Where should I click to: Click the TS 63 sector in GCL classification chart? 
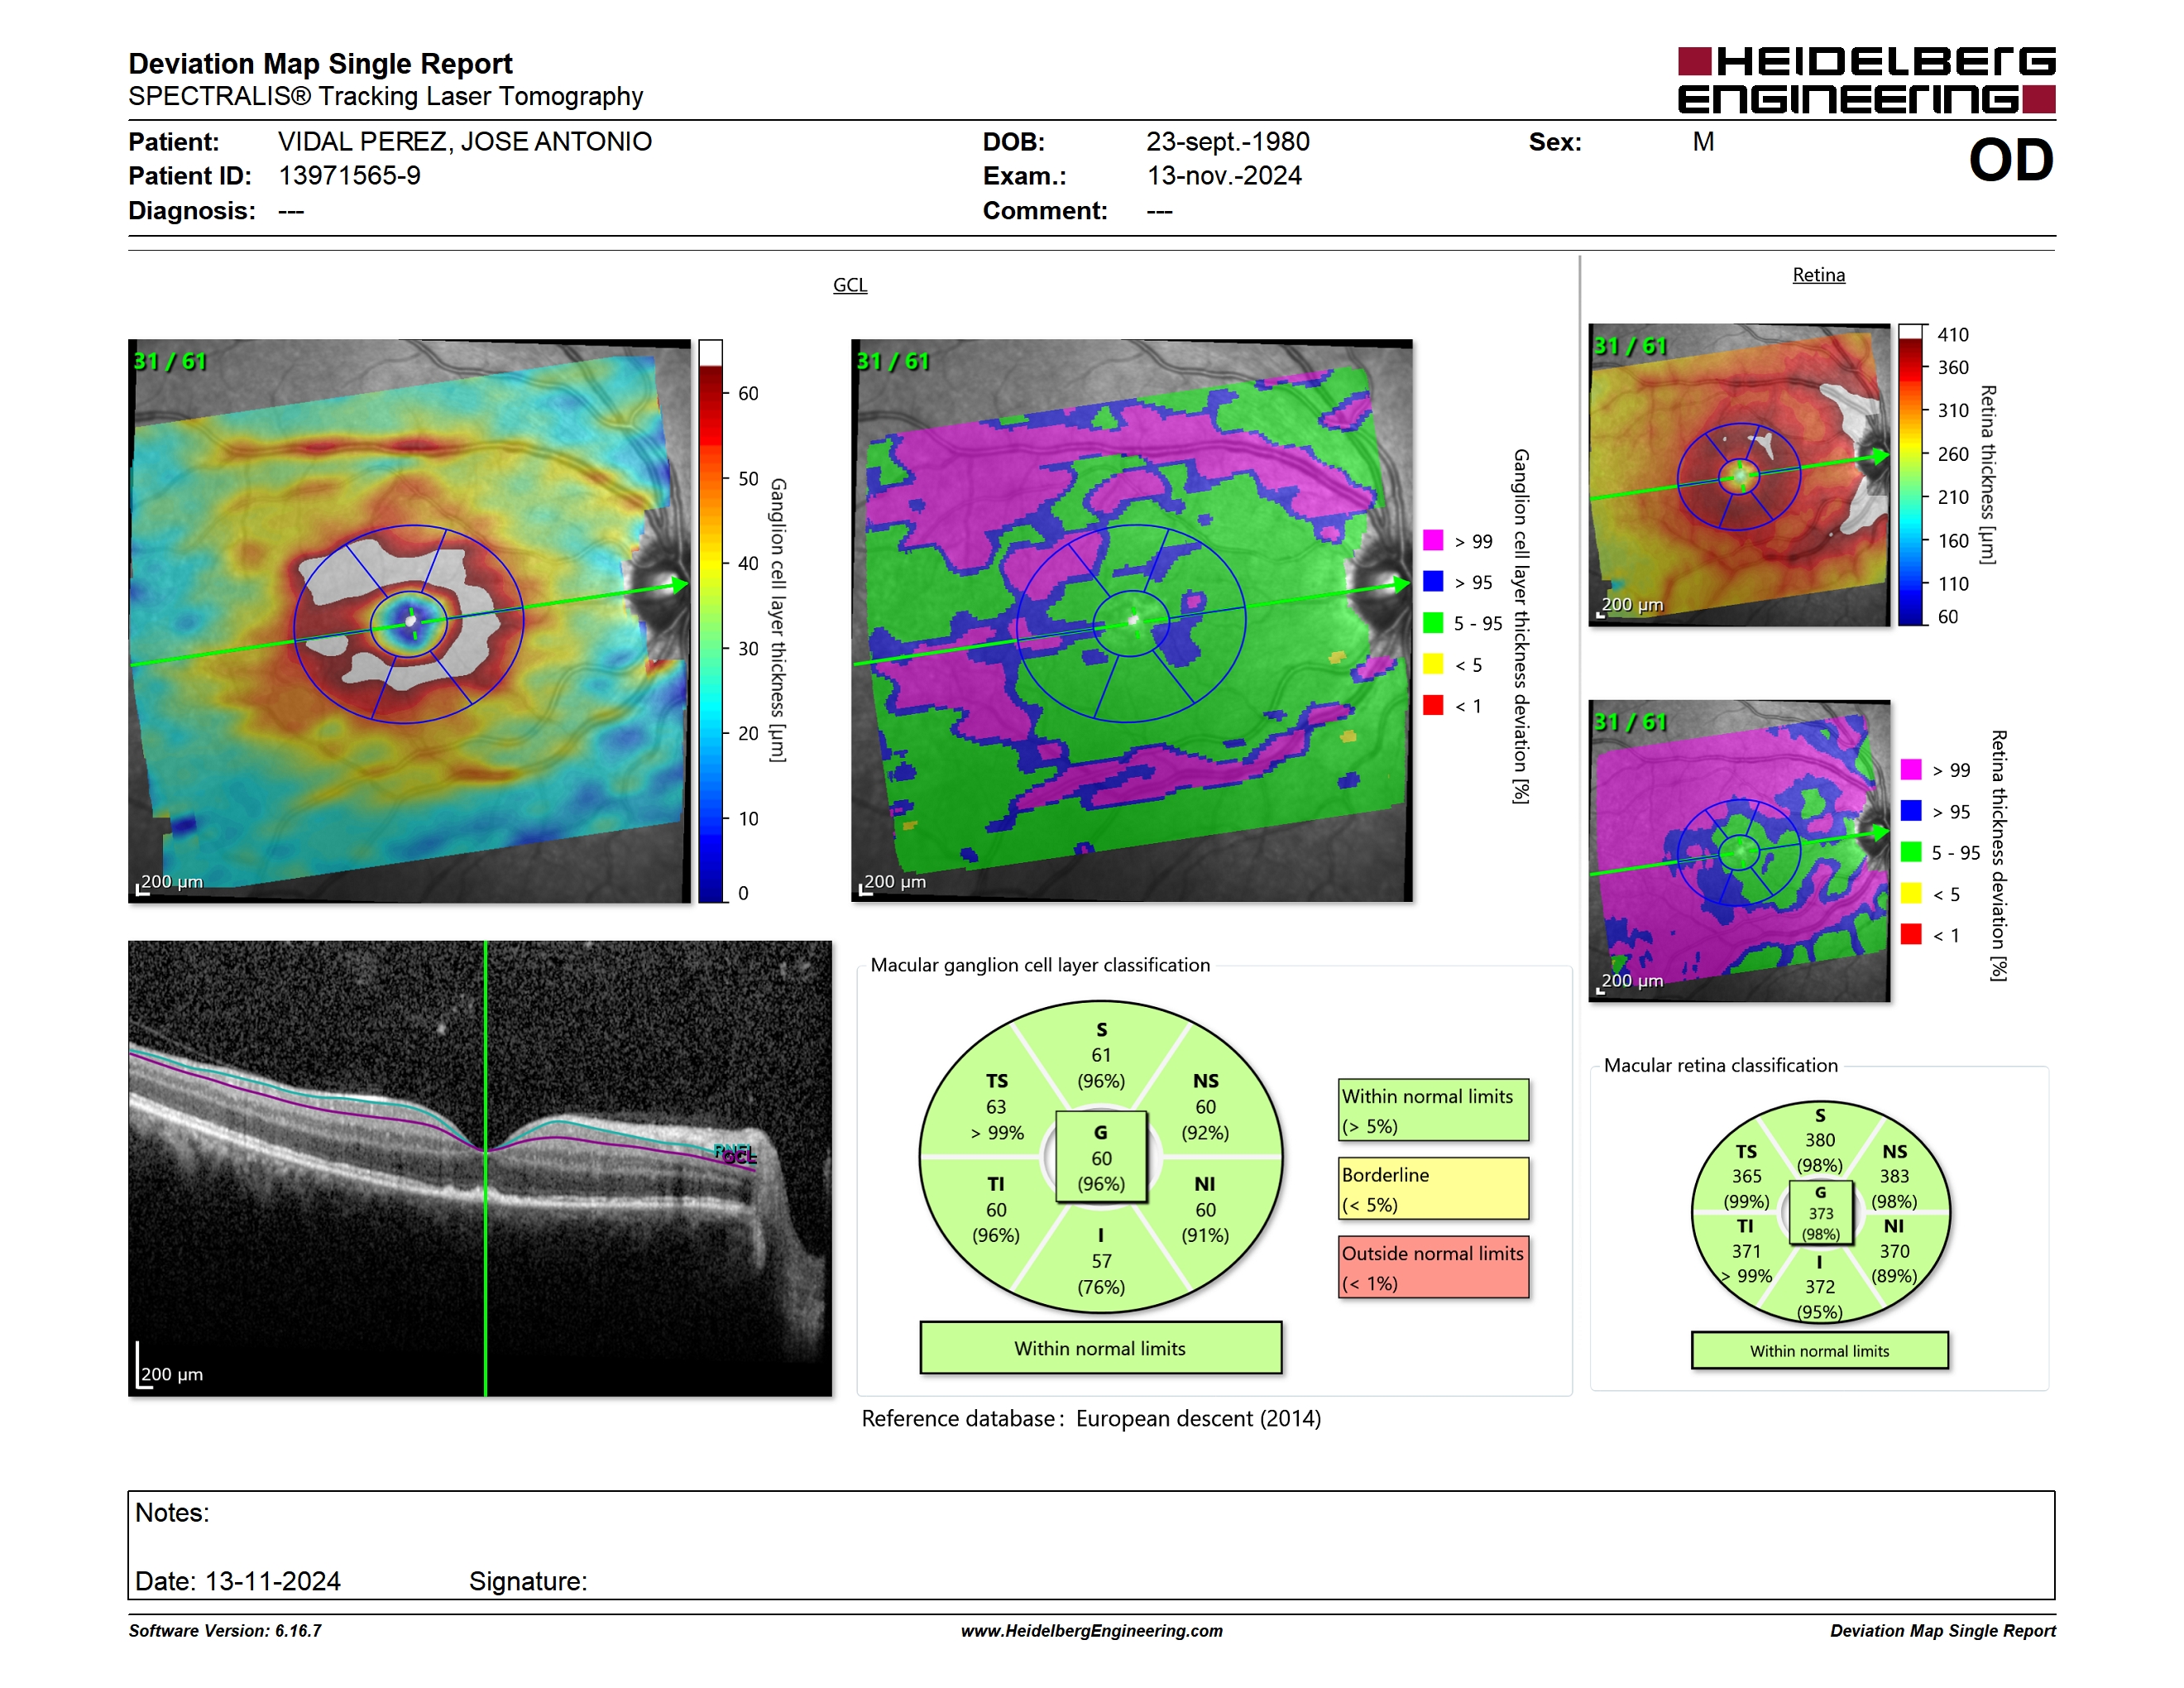tap(997, 1107)
